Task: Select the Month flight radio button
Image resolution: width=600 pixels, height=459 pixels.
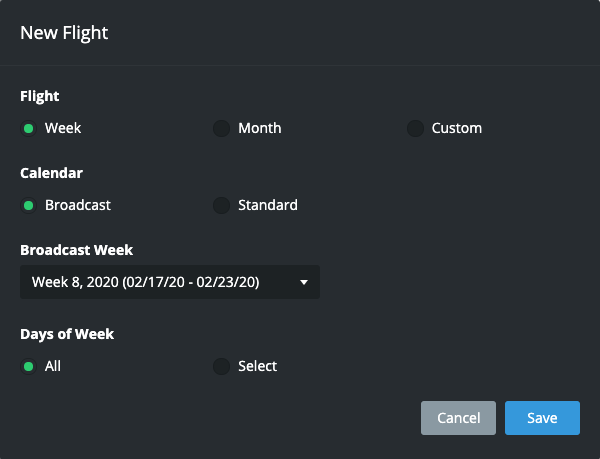Action: pos(221,129)
